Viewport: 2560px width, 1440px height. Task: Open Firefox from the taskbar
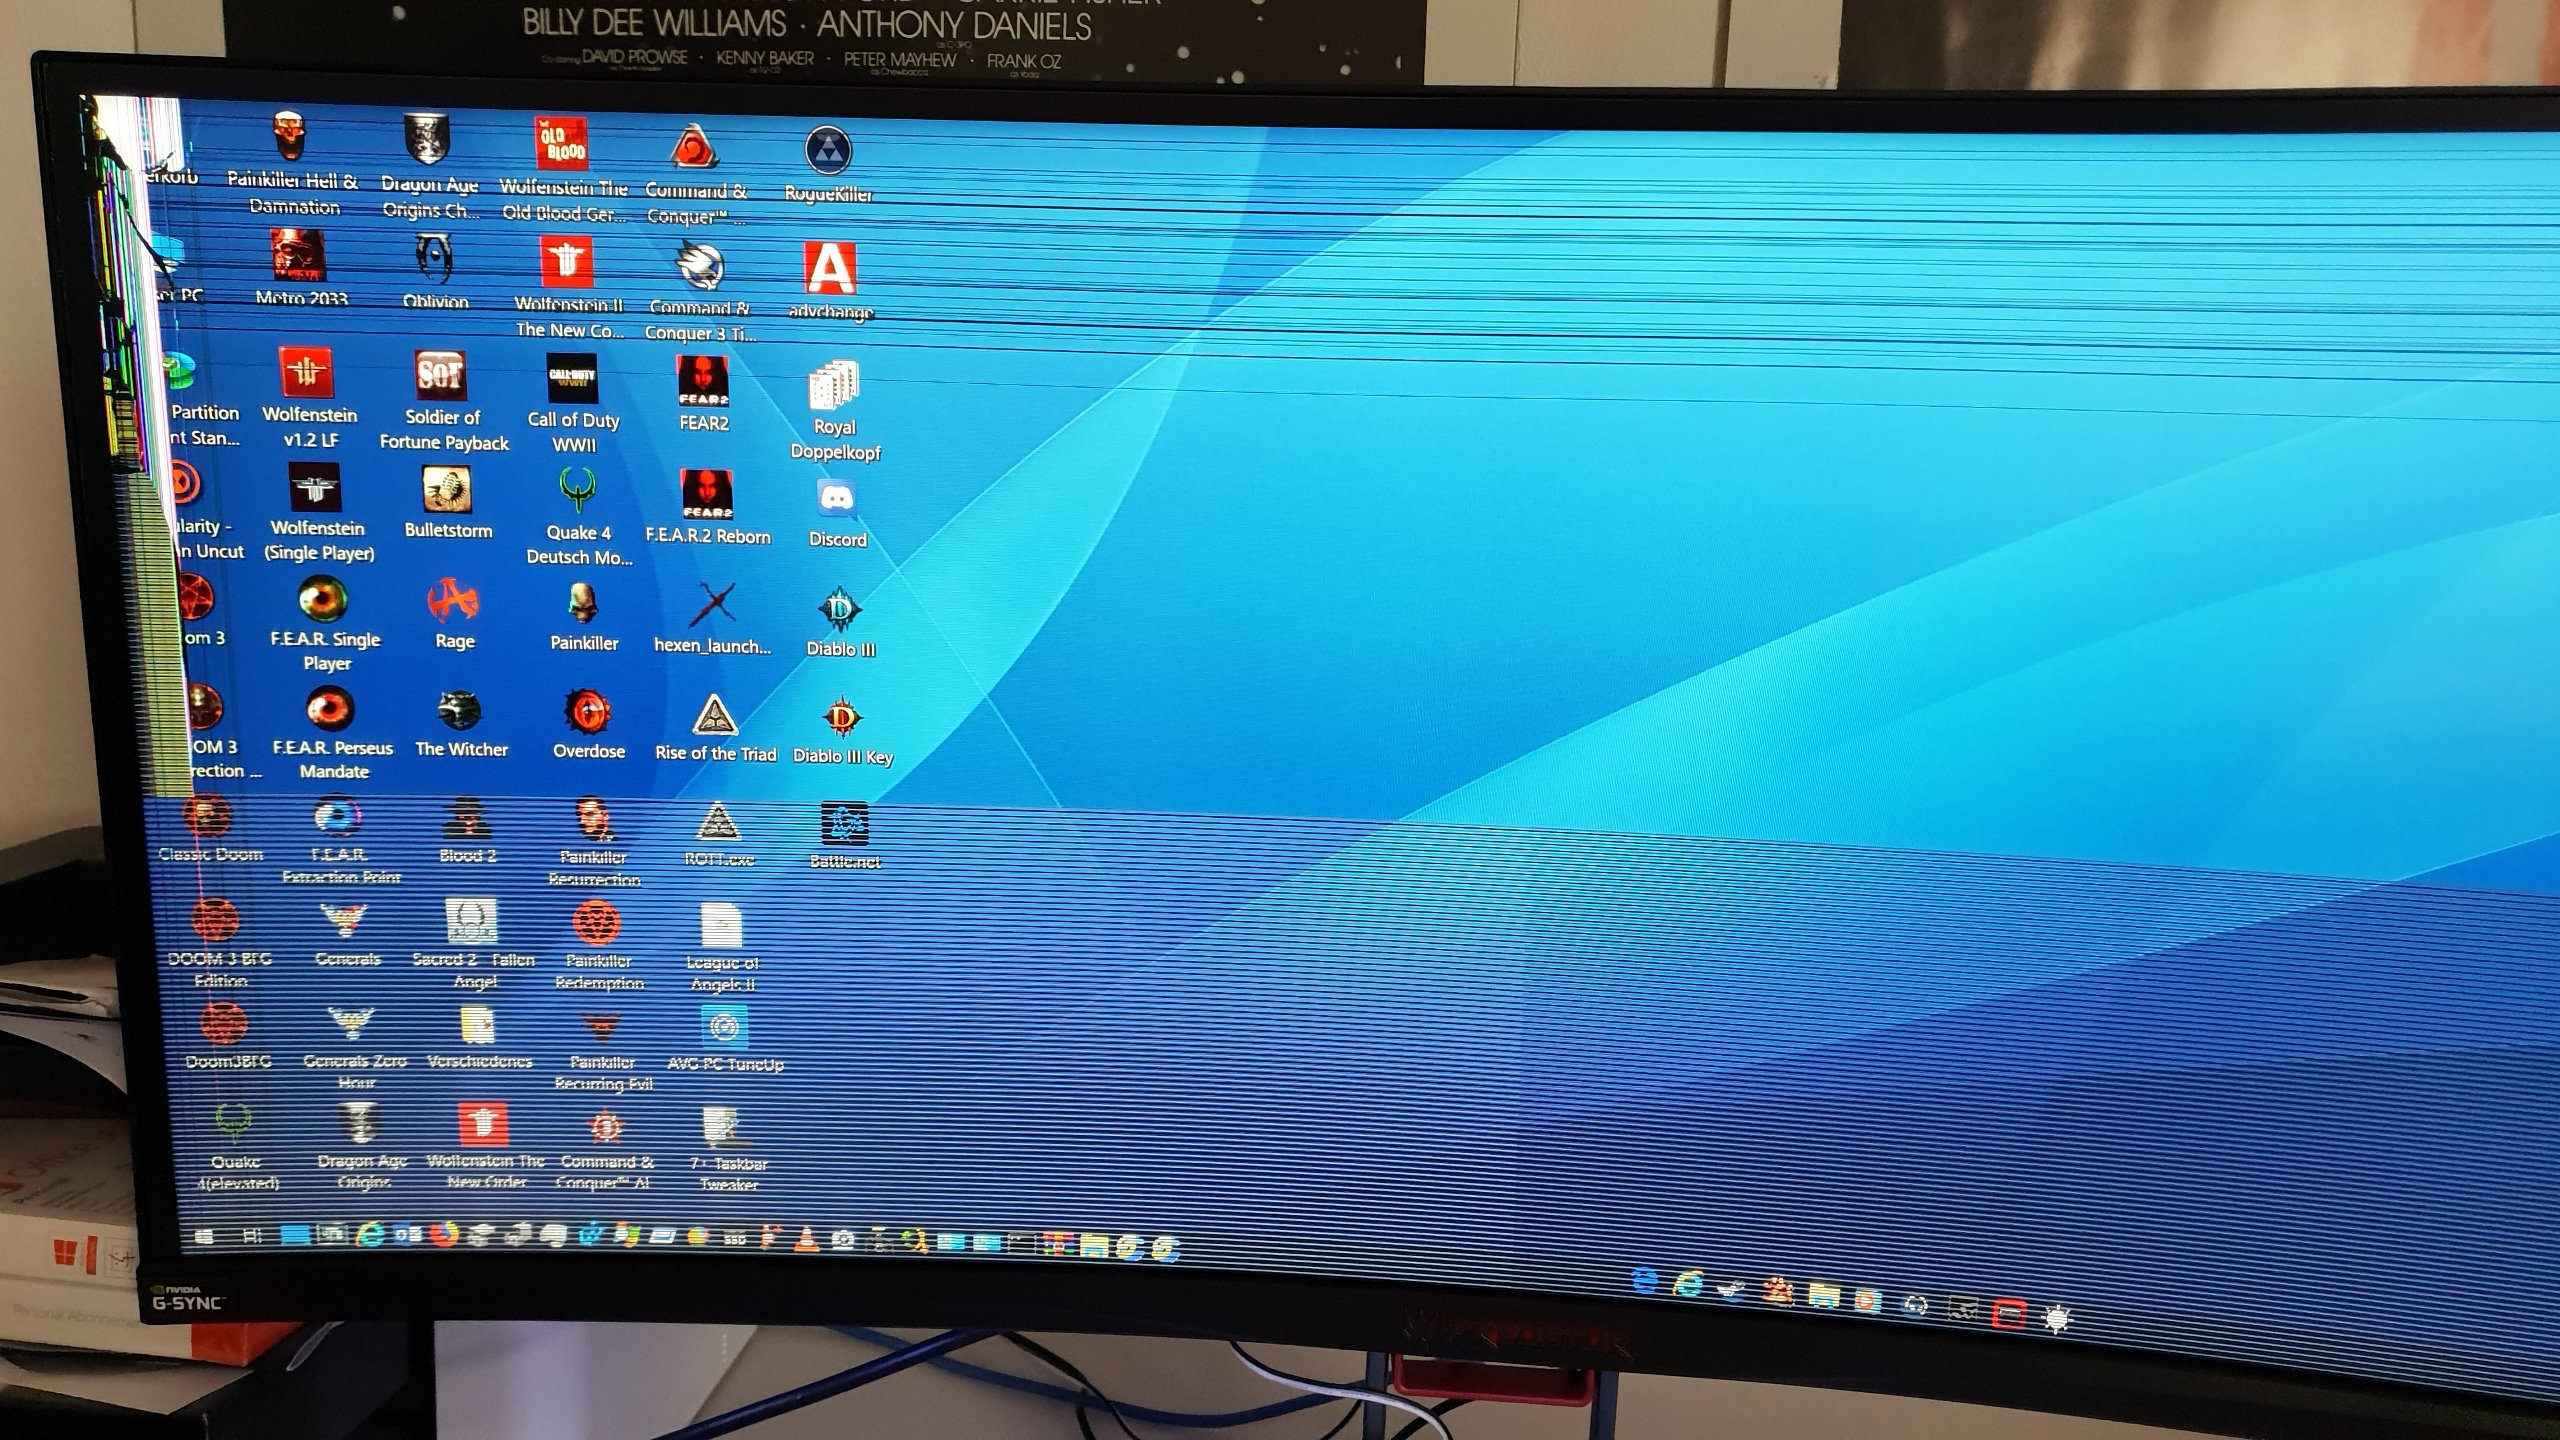click(444, 1236)
